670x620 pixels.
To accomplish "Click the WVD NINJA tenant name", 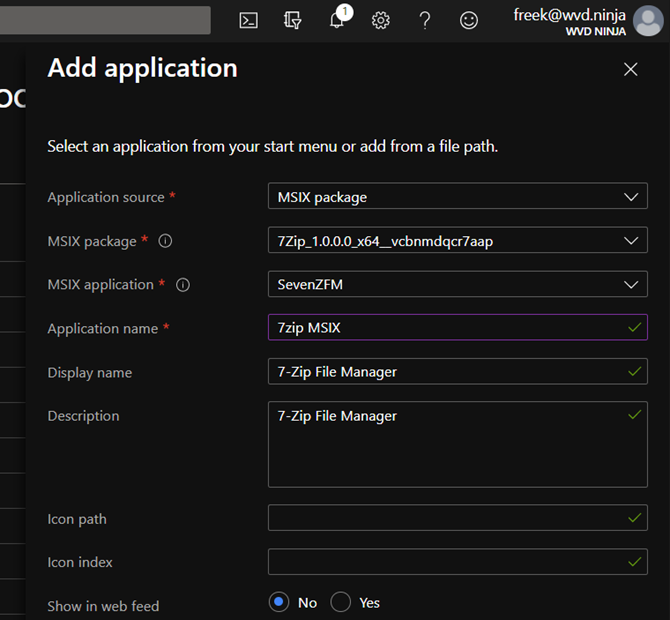I will pos(596,32).
